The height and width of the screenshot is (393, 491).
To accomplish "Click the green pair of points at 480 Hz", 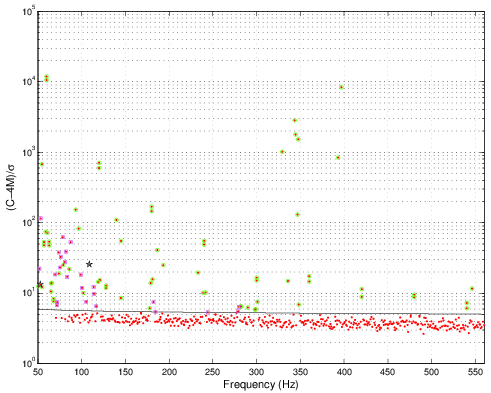I will point(414,296).
